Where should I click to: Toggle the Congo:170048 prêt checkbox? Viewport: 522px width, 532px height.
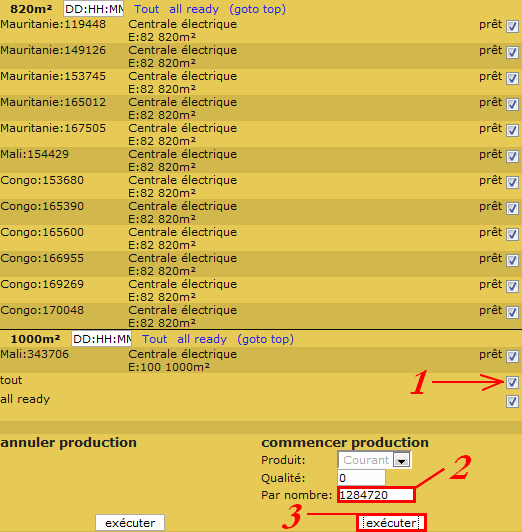(x=512, y=312)
